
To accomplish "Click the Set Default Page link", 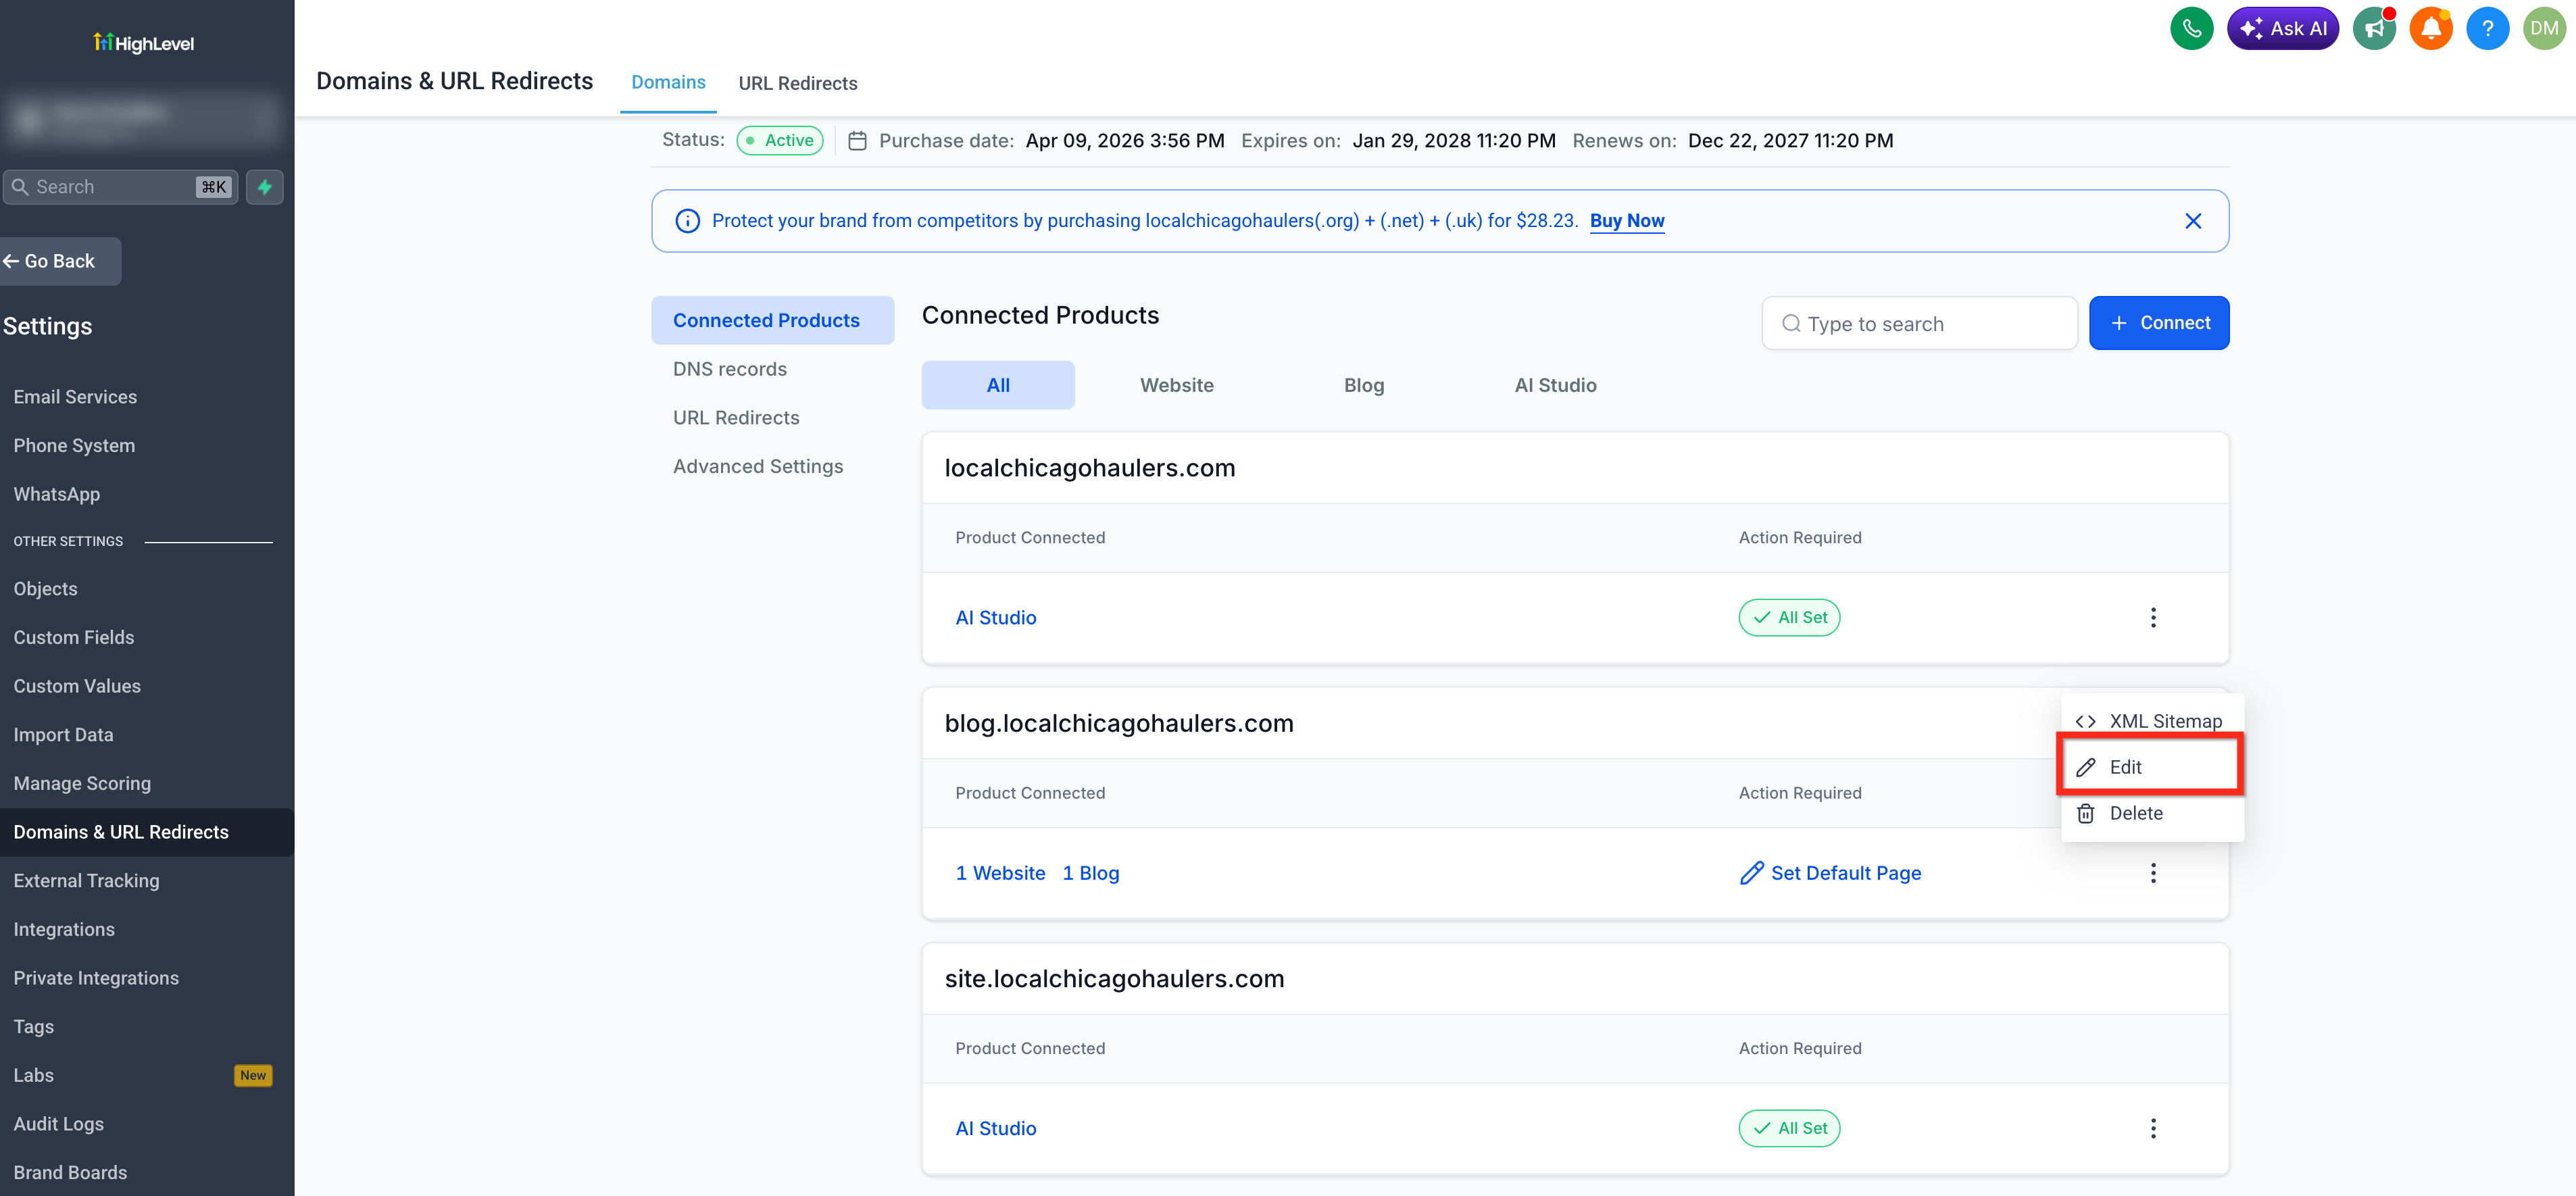I will (x=1830, y=873).
